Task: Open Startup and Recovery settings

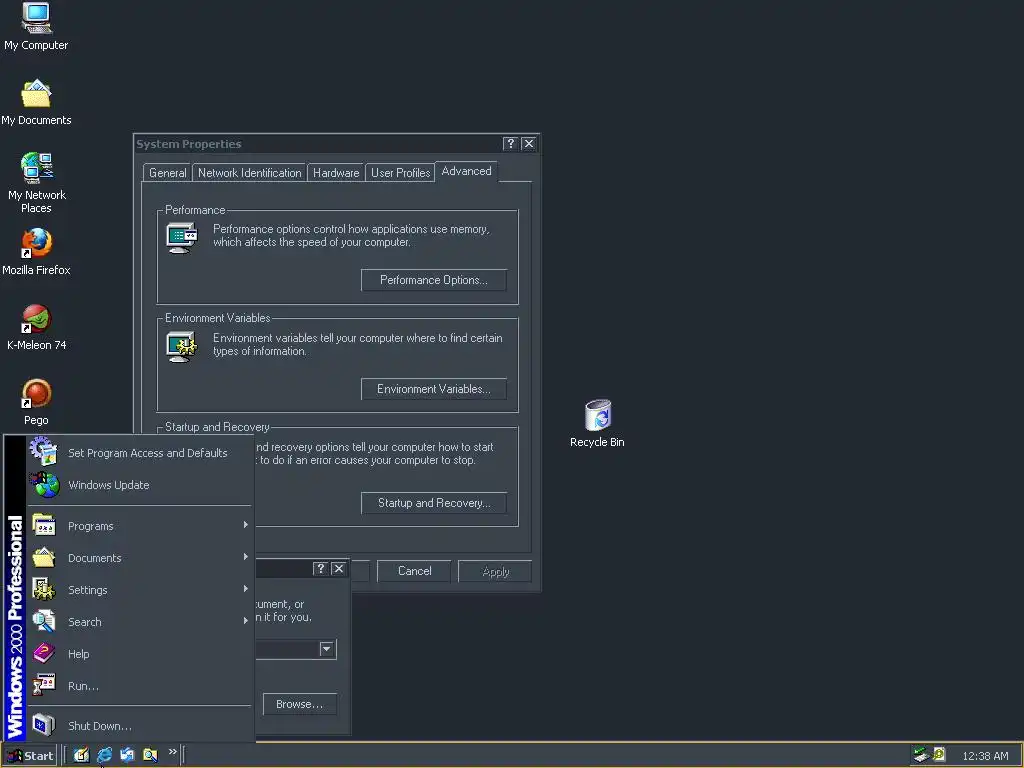Action: click(434, 503)
